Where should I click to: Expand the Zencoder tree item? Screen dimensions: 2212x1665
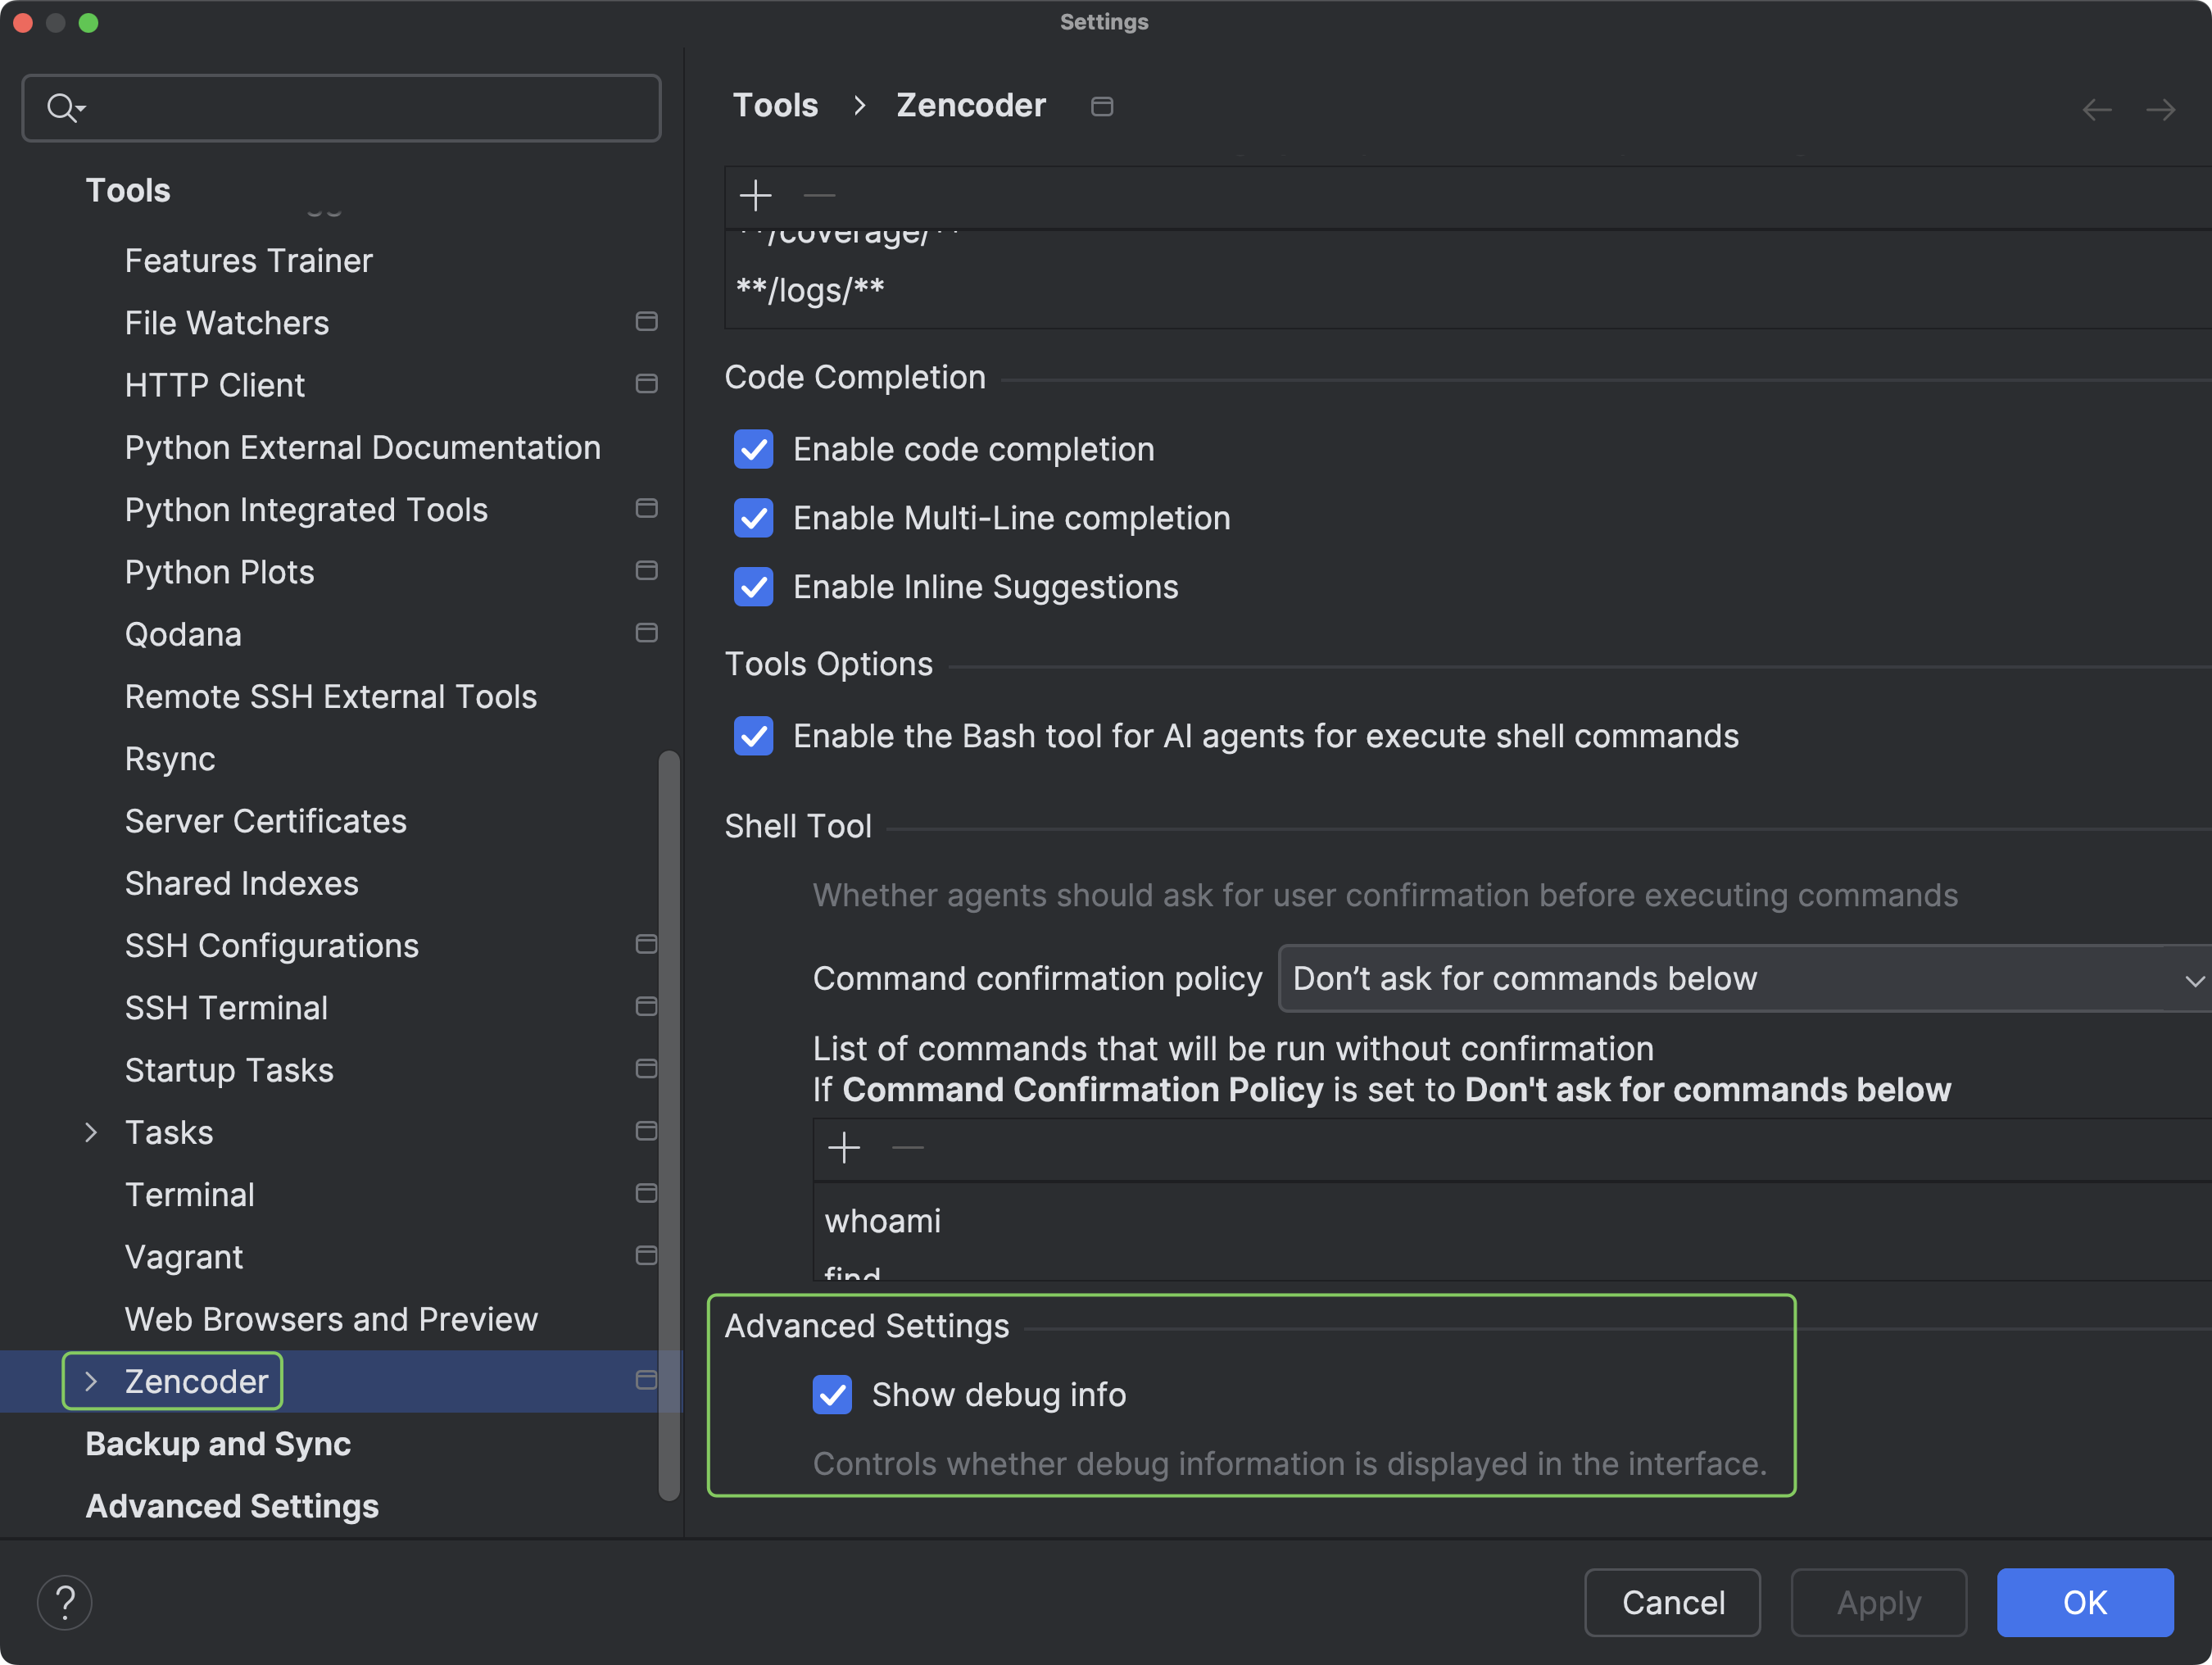tap(92, 1381)
